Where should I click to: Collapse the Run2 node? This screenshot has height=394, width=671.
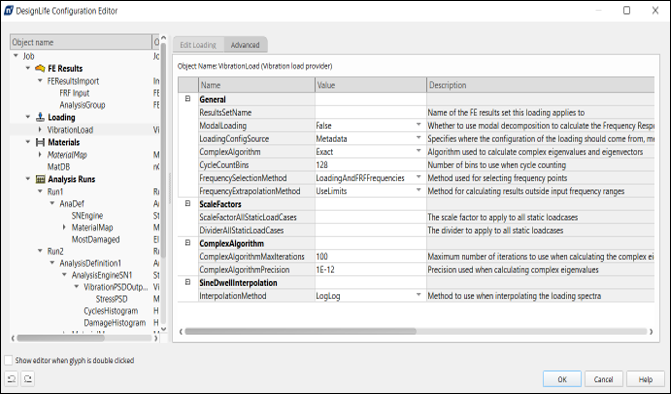(x=40, y=251)
